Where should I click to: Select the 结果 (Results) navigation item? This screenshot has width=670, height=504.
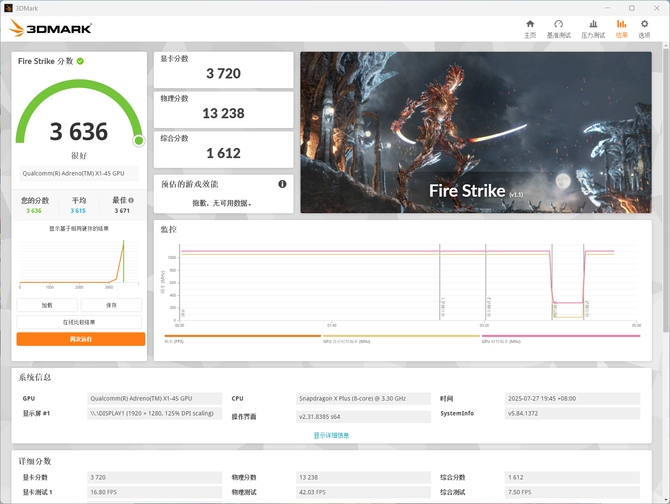coord(621,29)
